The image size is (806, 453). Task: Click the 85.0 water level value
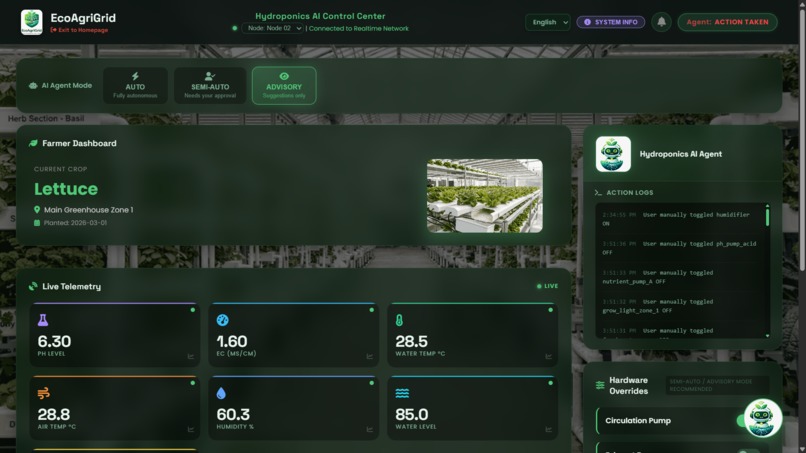click(412, 414)
